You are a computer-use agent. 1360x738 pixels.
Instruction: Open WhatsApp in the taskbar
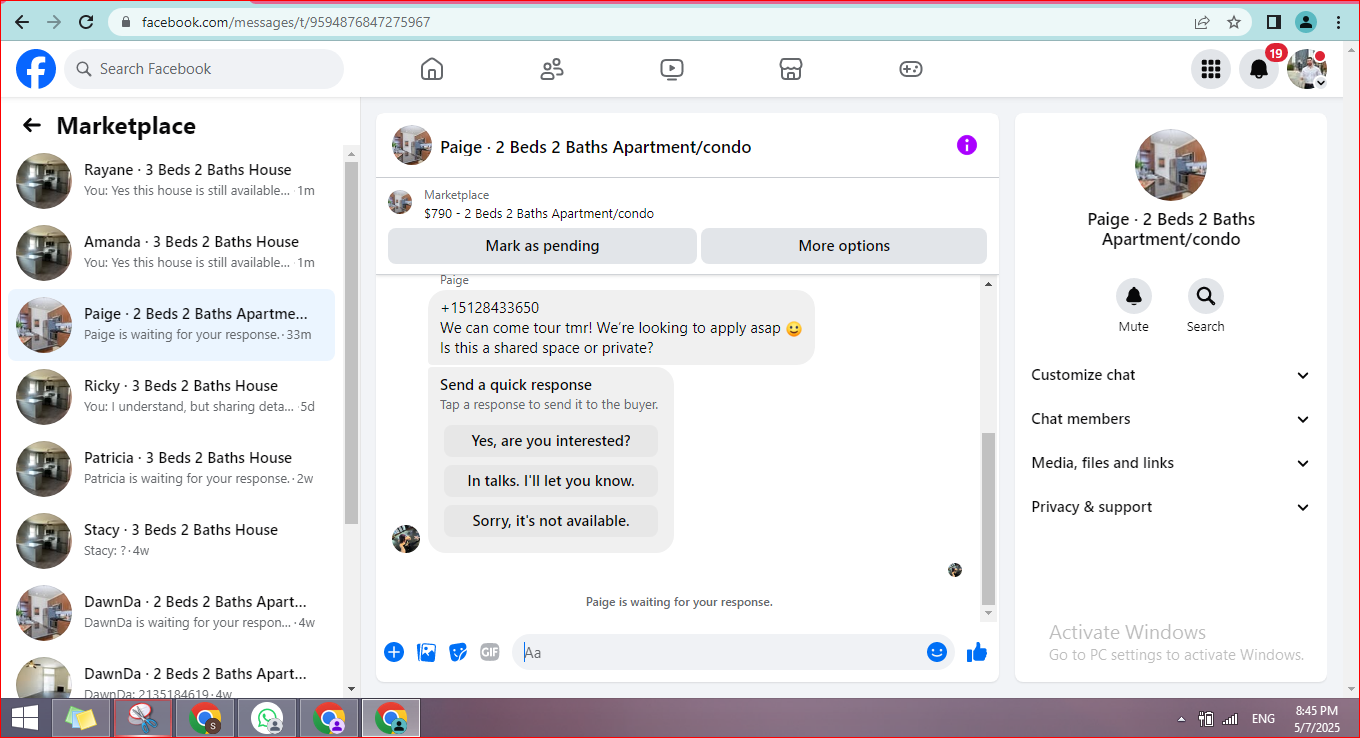267,718
